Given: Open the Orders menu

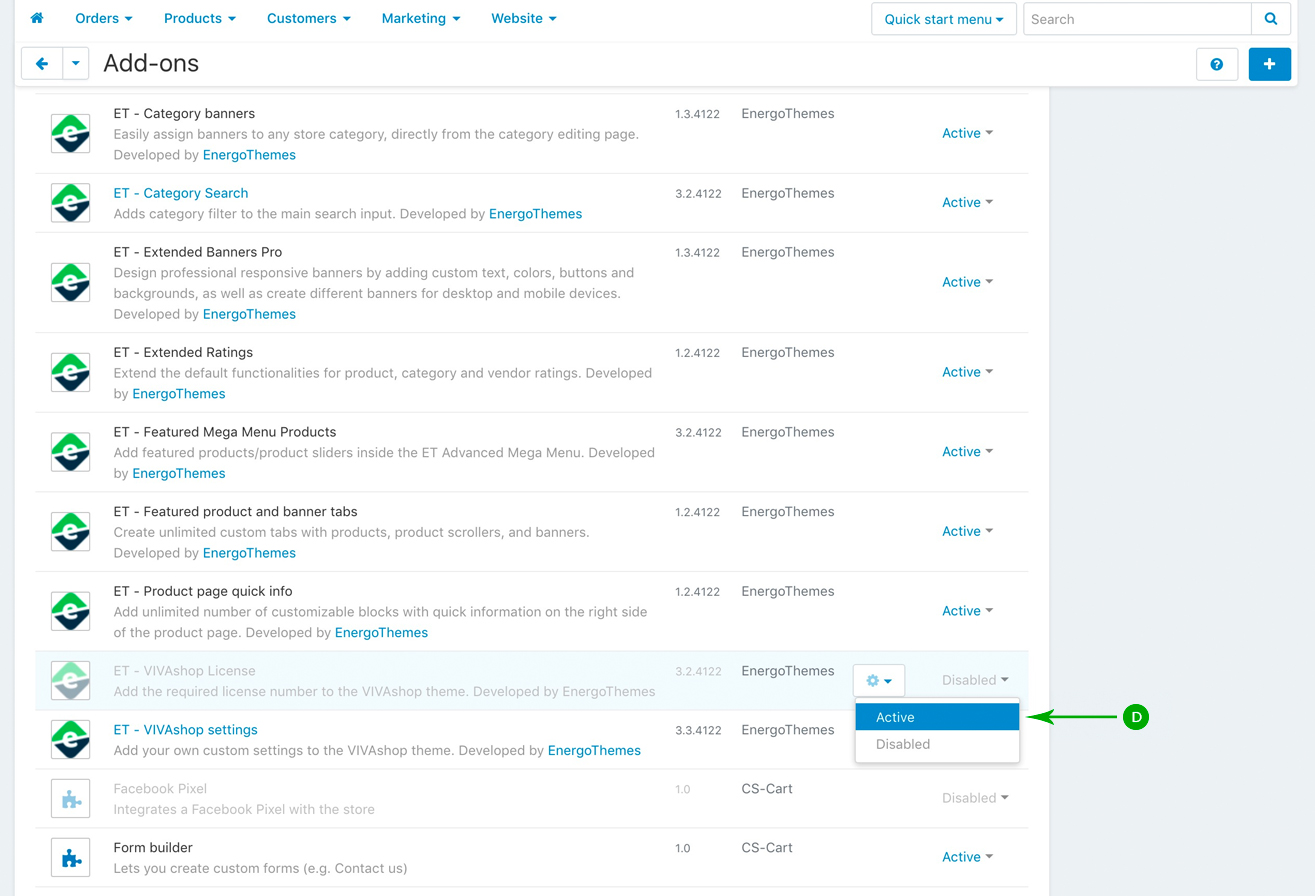Looking at the screenshot, I should (x=104, y=18).
